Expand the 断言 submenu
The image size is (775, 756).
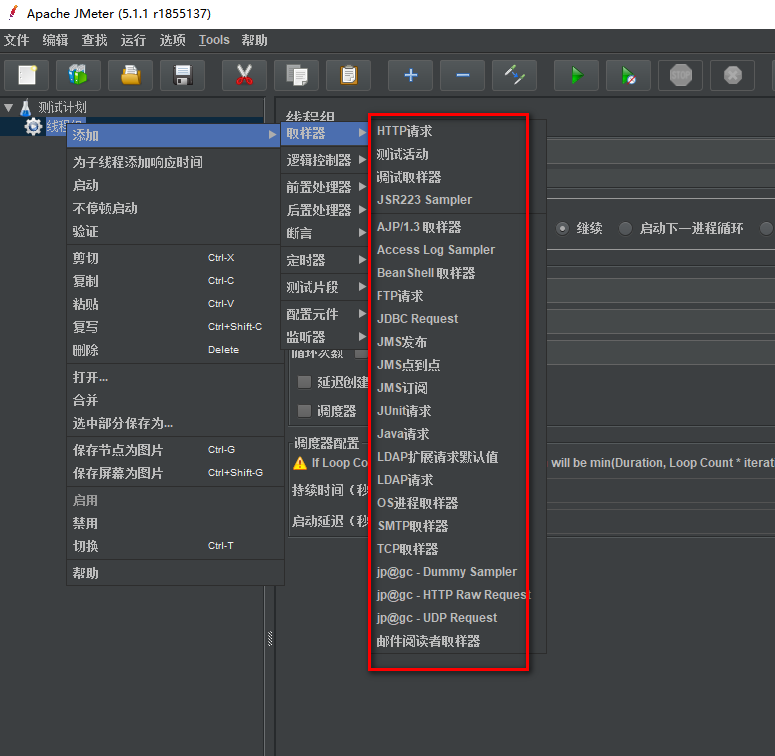point(324,233)
